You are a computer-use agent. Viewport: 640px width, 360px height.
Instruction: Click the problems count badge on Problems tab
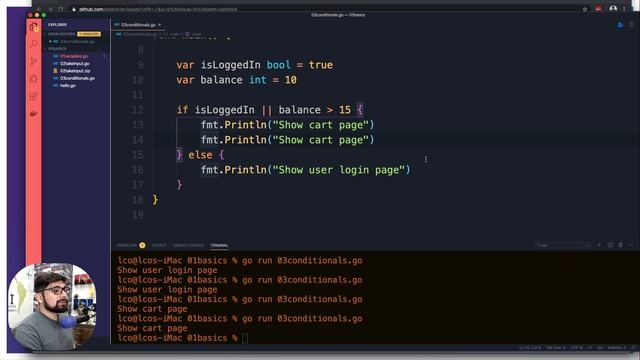click(142, 245)
